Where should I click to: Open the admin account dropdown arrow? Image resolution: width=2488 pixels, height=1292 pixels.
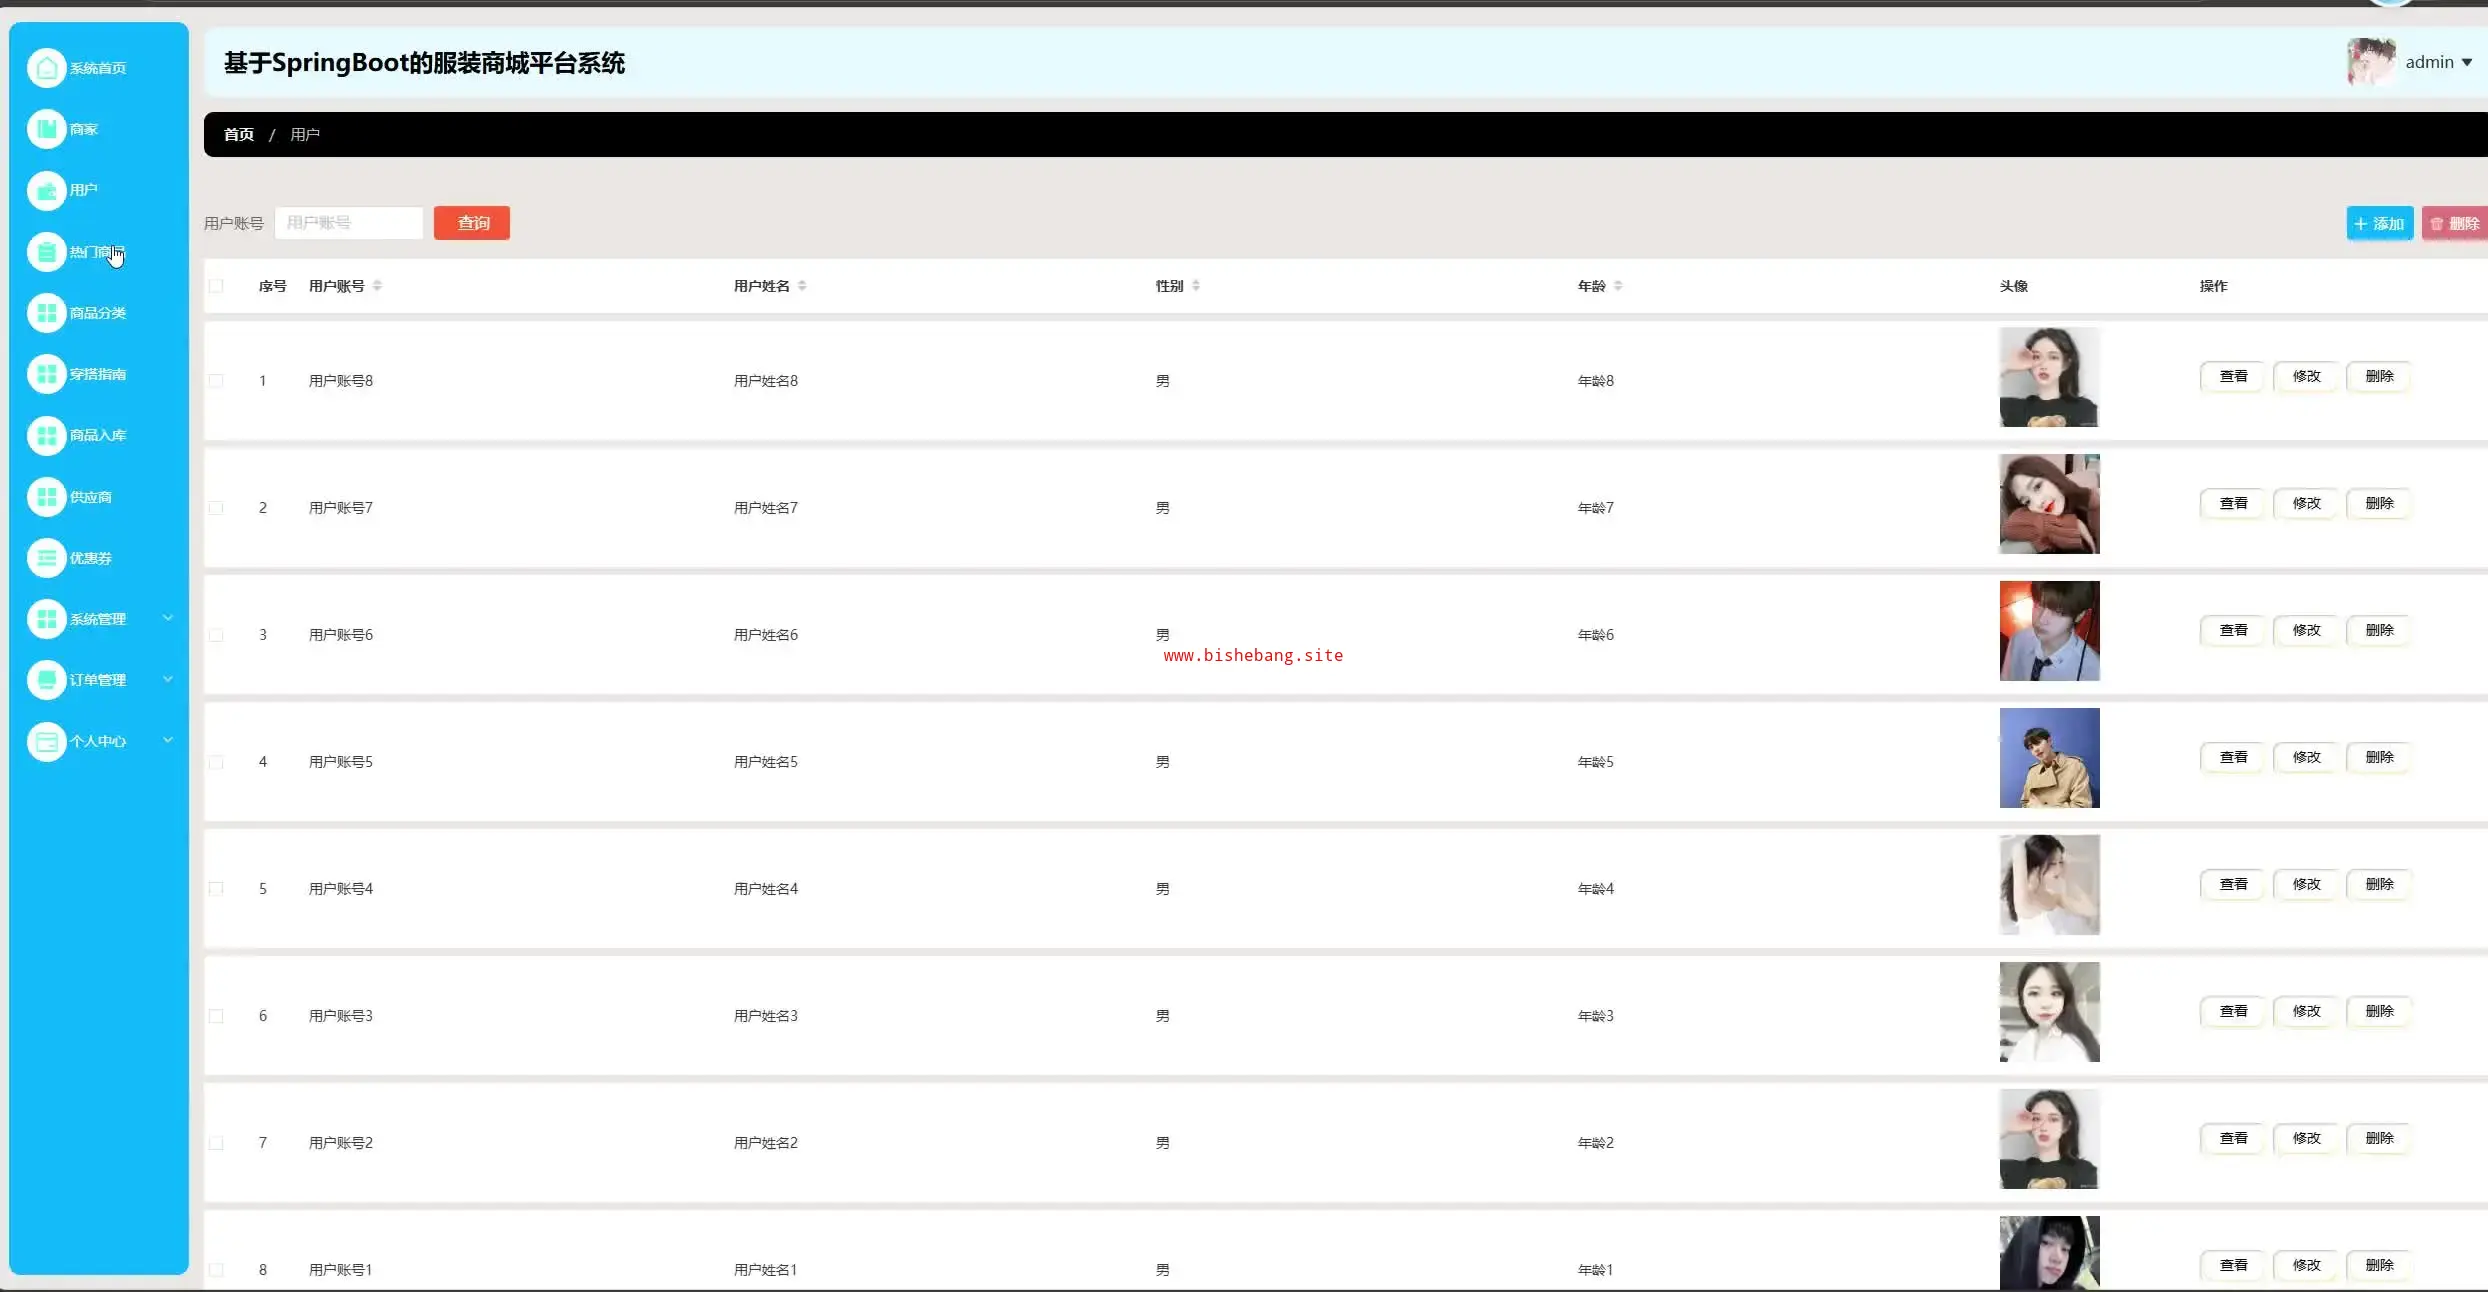(2466, 63)
